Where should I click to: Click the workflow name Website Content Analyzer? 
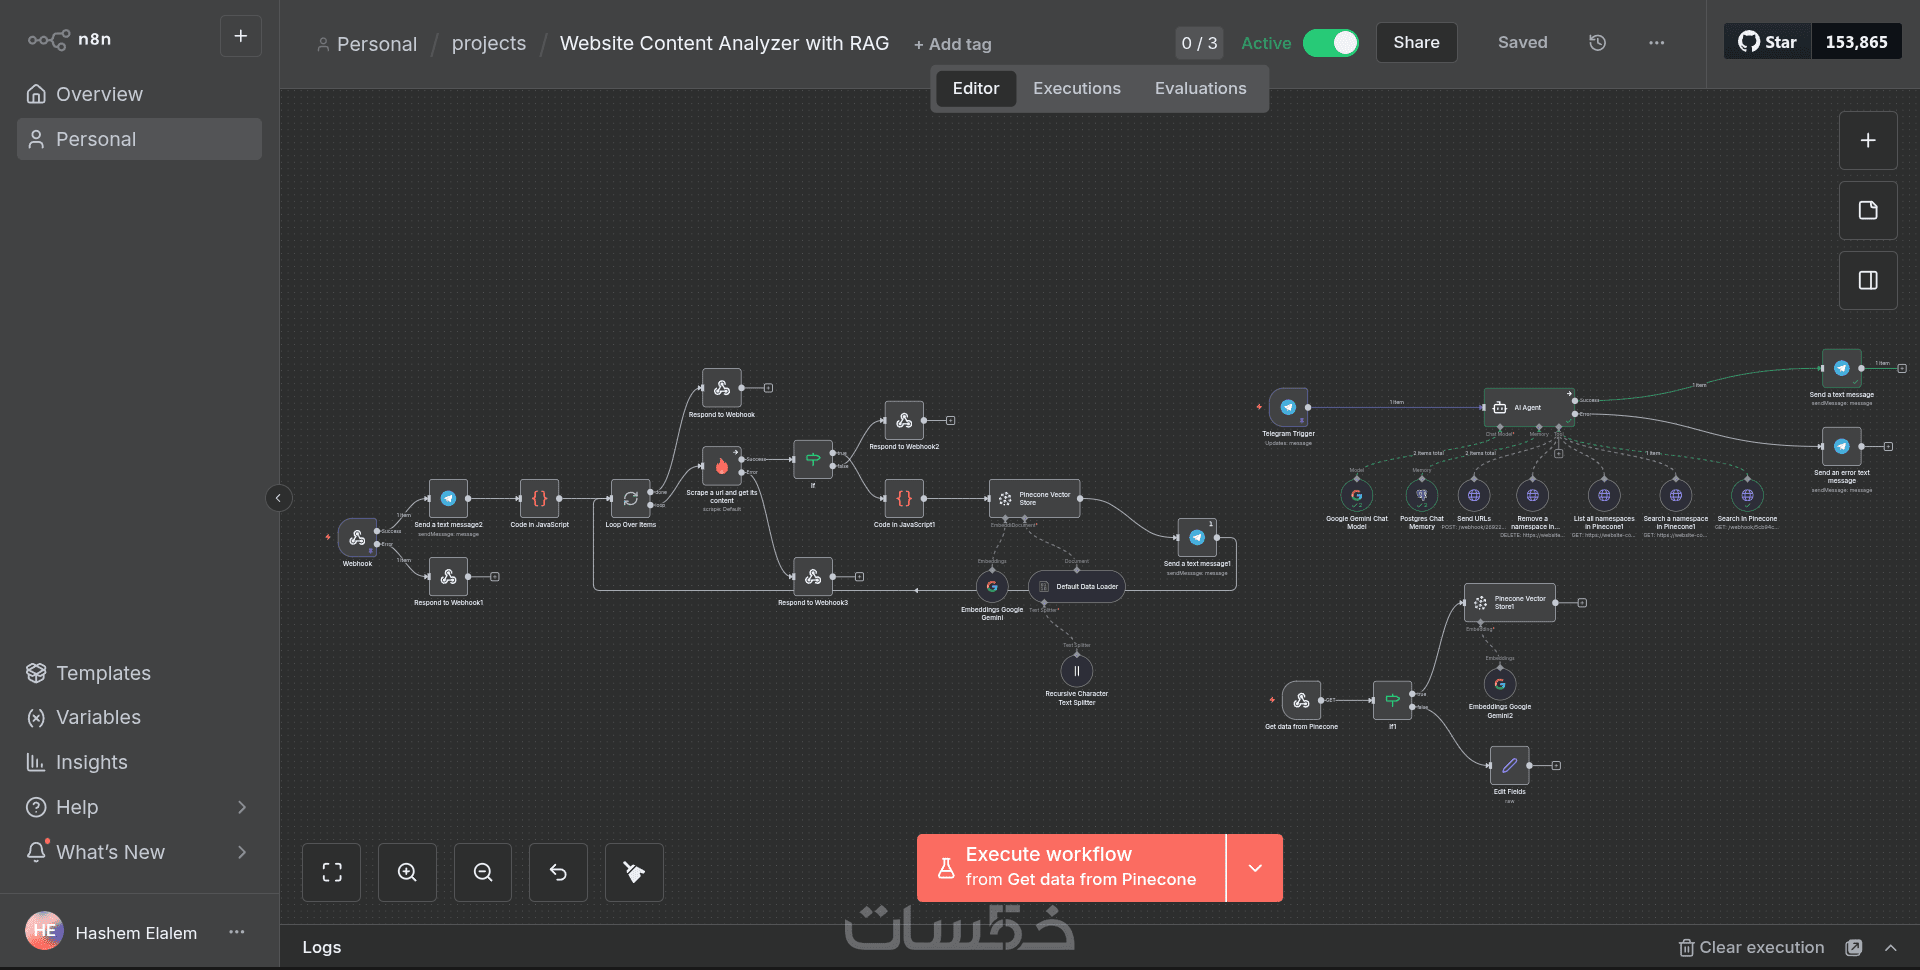tap(724, 44)
